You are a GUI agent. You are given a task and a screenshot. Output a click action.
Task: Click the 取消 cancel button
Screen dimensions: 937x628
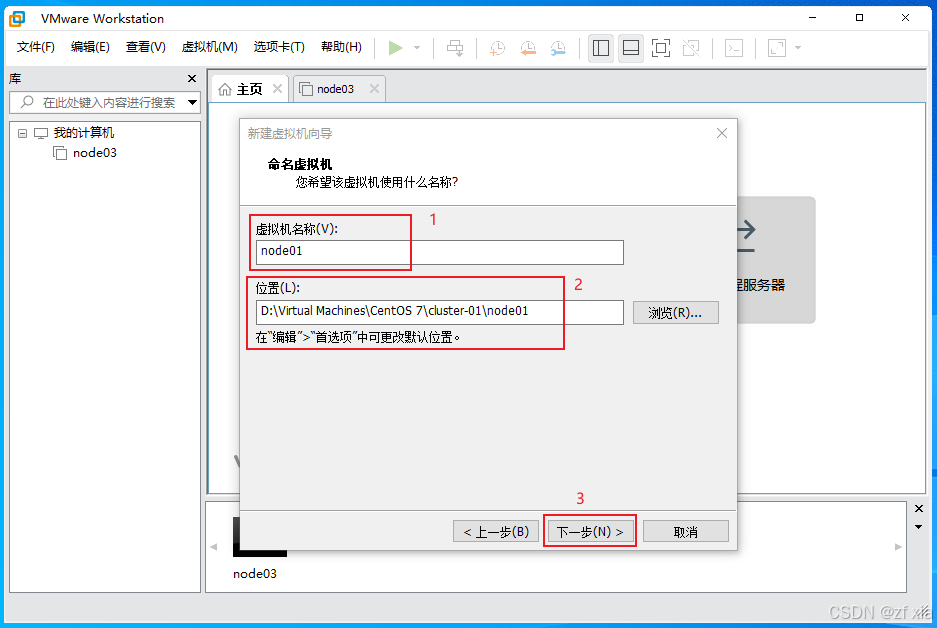(685, 531)
